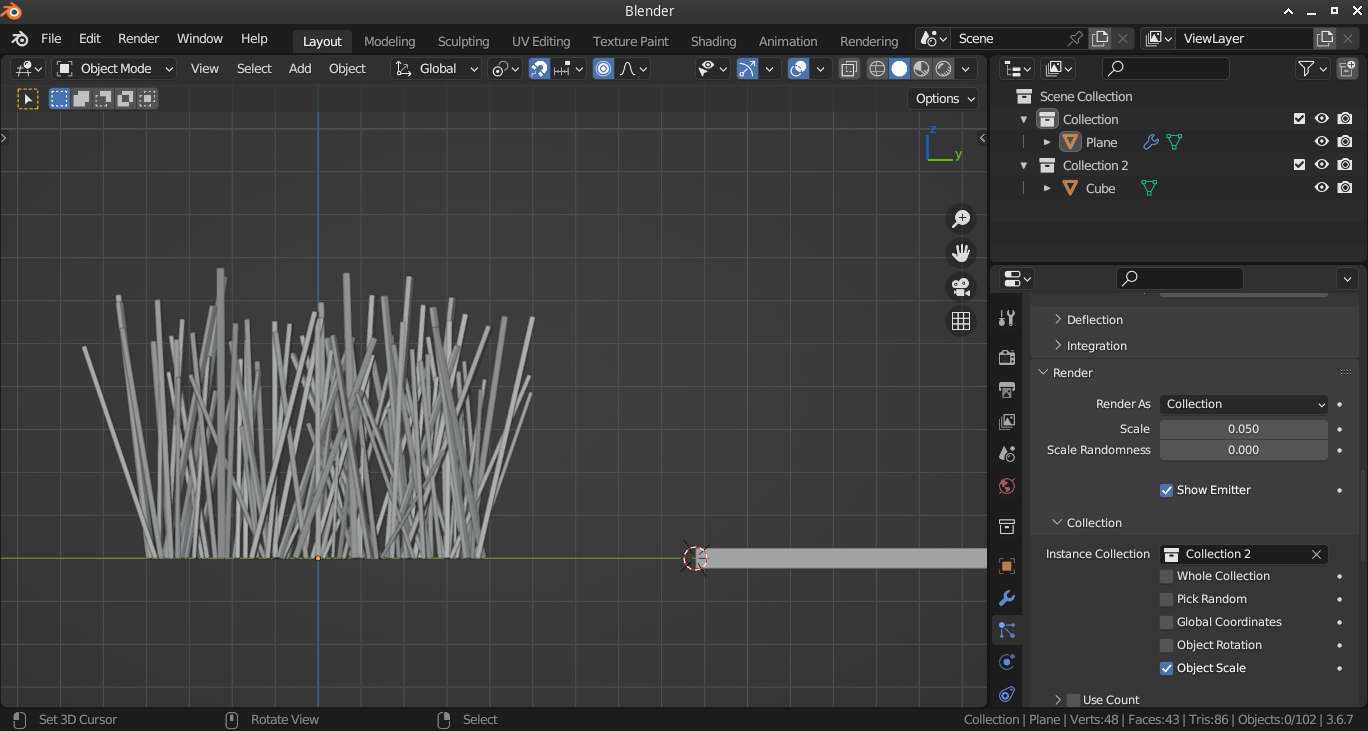1368x731 pixels.
Task: Expand the Deflection panel
Action: click(1094, 320)
